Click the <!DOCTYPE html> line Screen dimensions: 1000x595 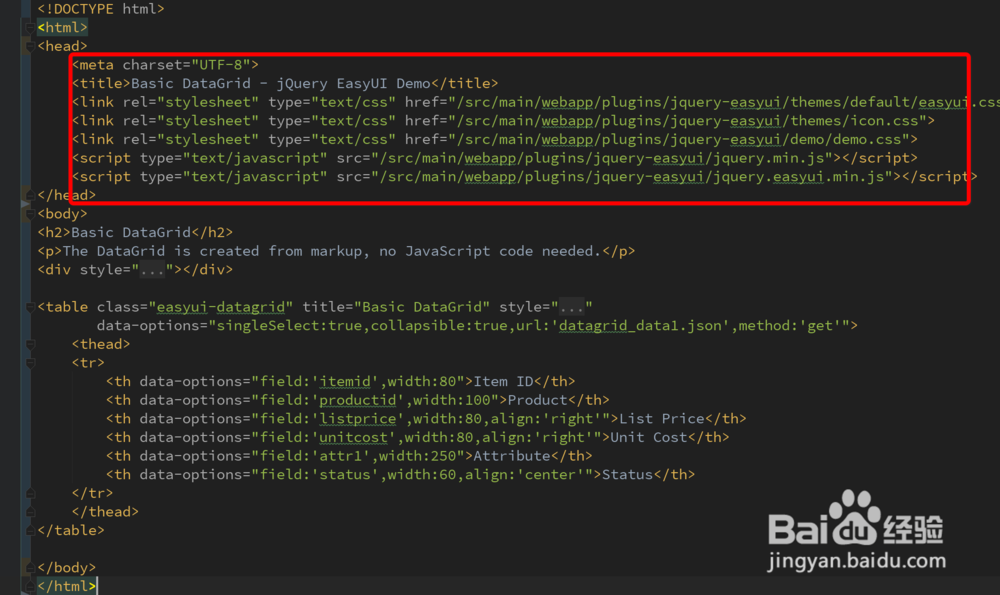click(101, 9)
